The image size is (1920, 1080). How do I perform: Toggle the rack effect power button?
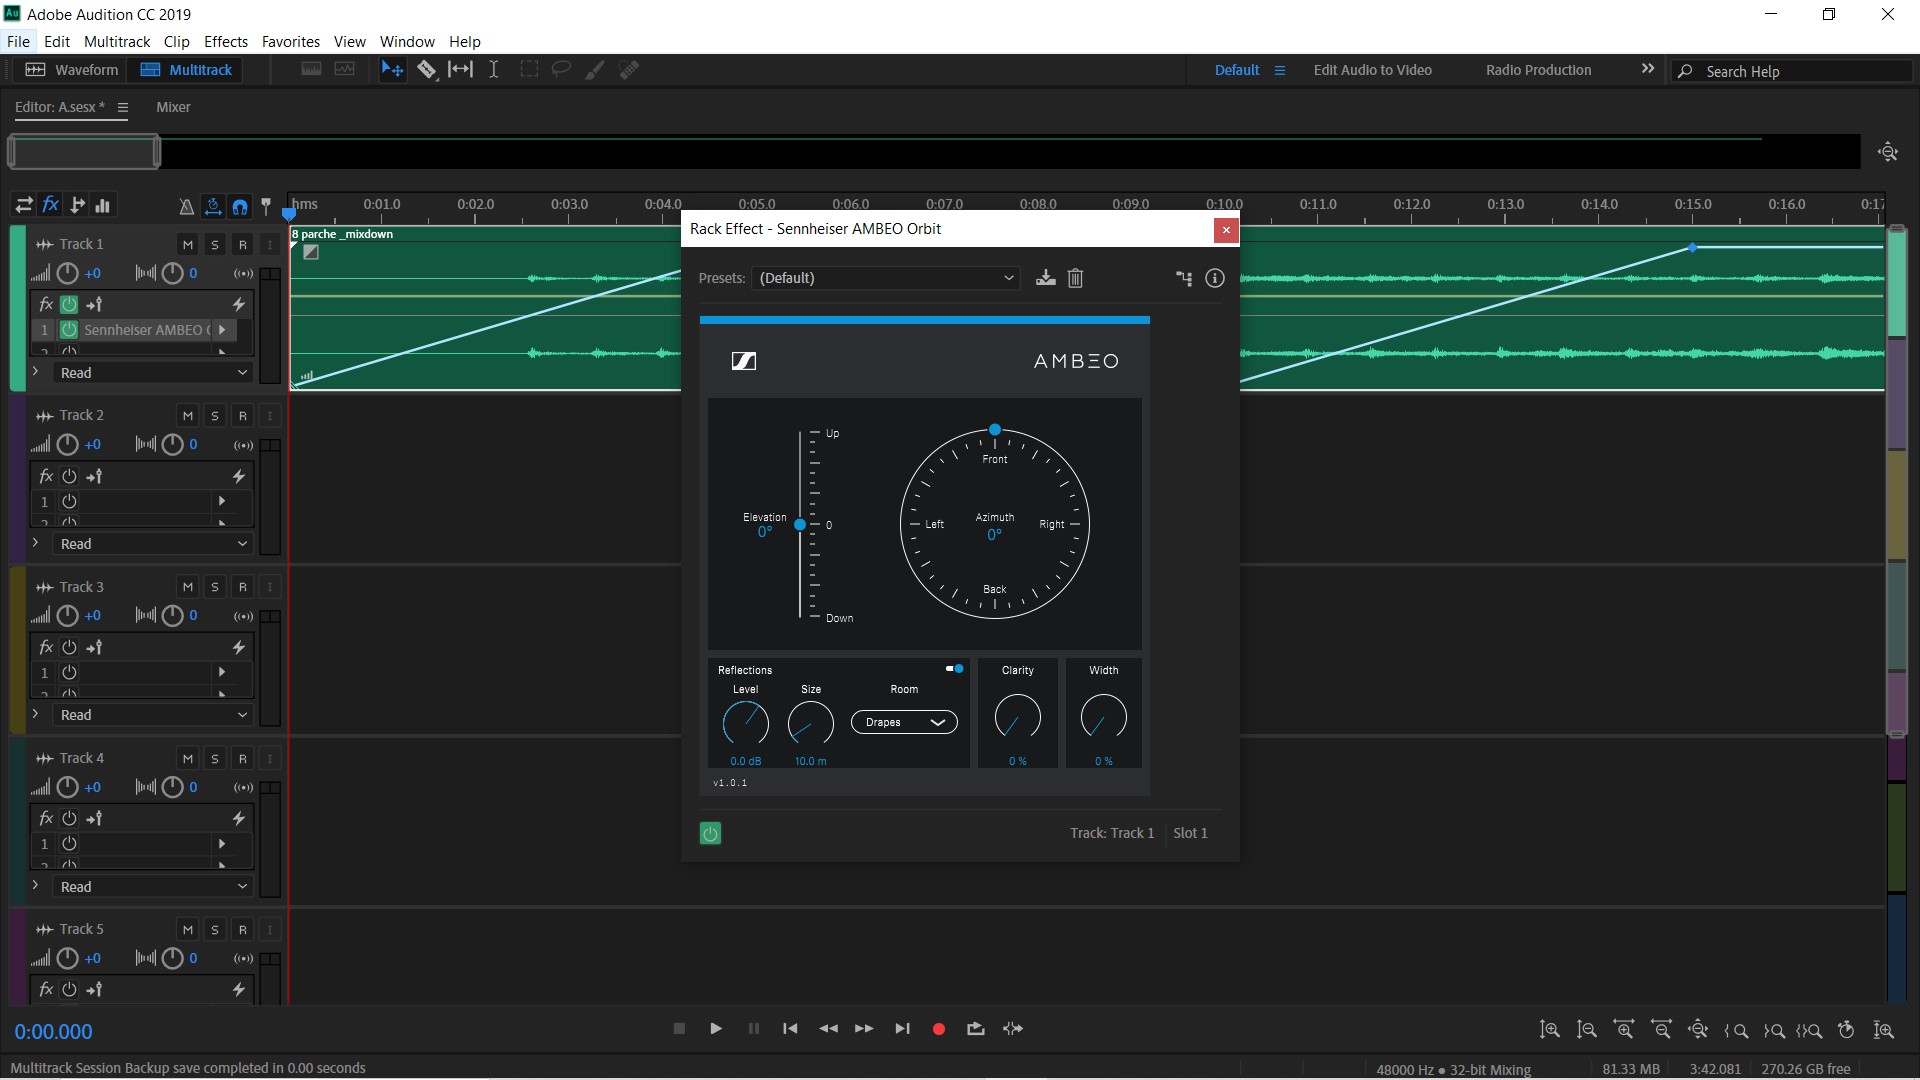710,833
